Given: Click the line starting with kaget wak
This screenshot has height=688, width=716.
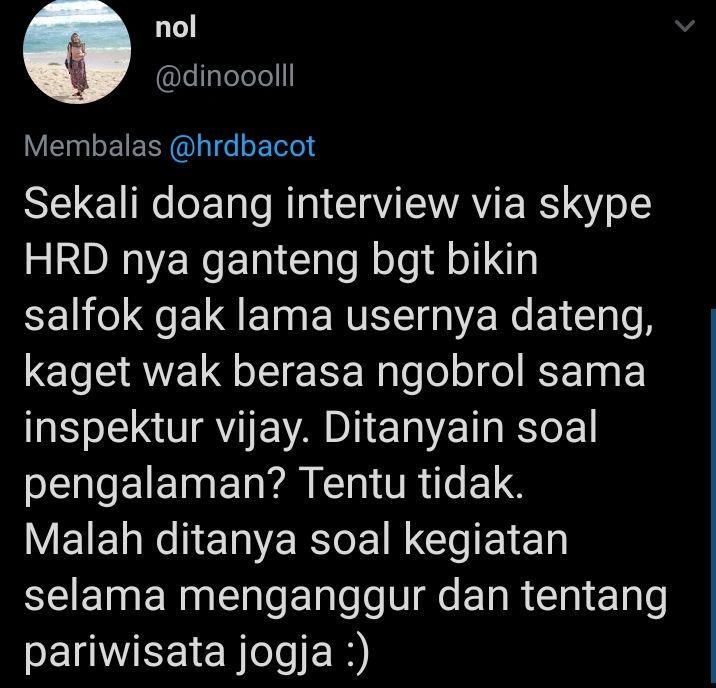Looking at the screenshot, I should click(335, 372).
